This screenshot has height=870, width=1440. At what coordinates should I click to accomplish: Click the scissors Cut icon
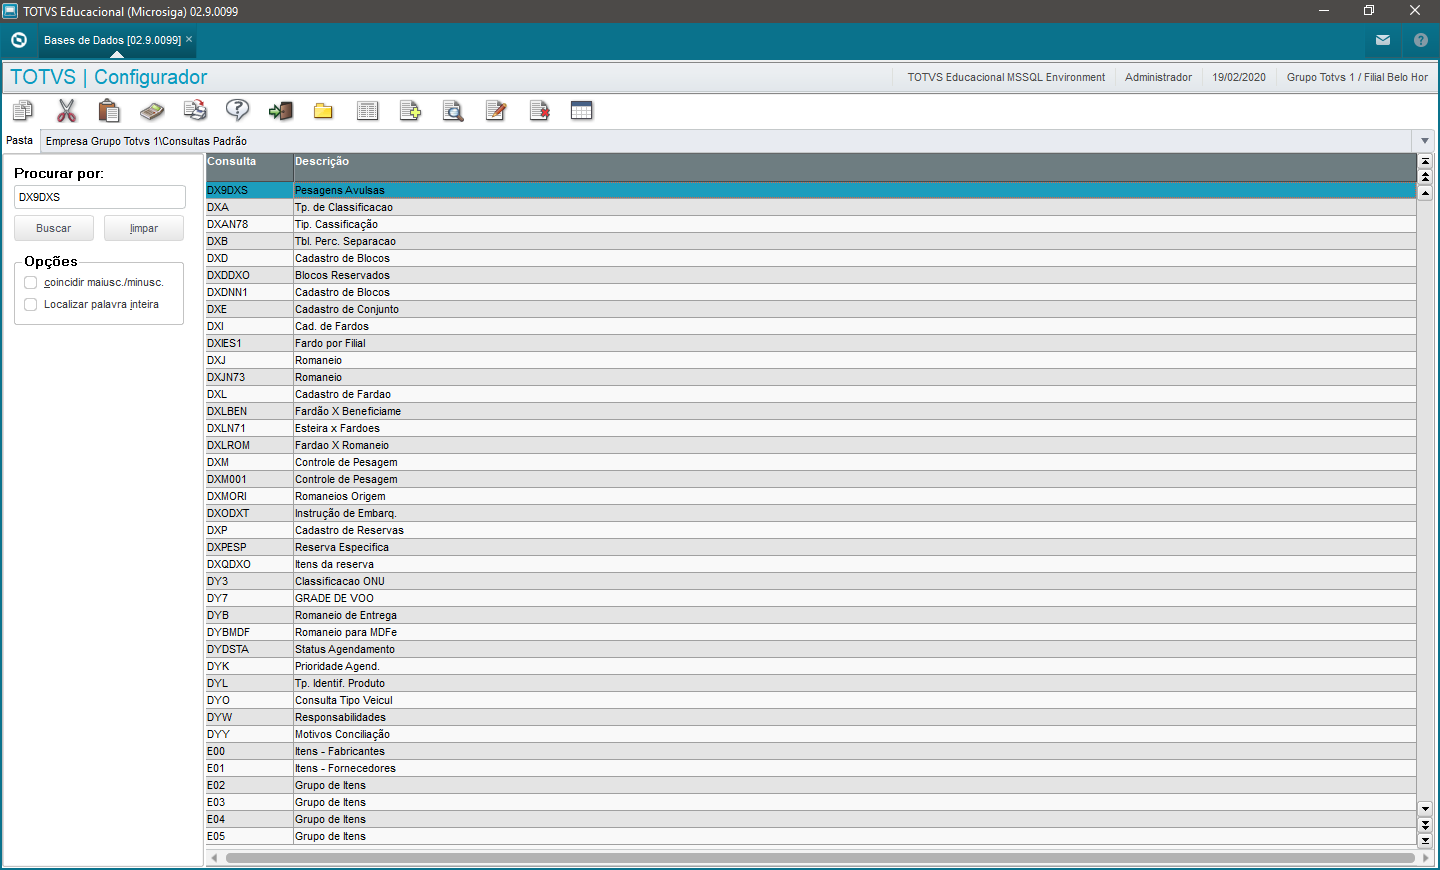click(67, 110)
